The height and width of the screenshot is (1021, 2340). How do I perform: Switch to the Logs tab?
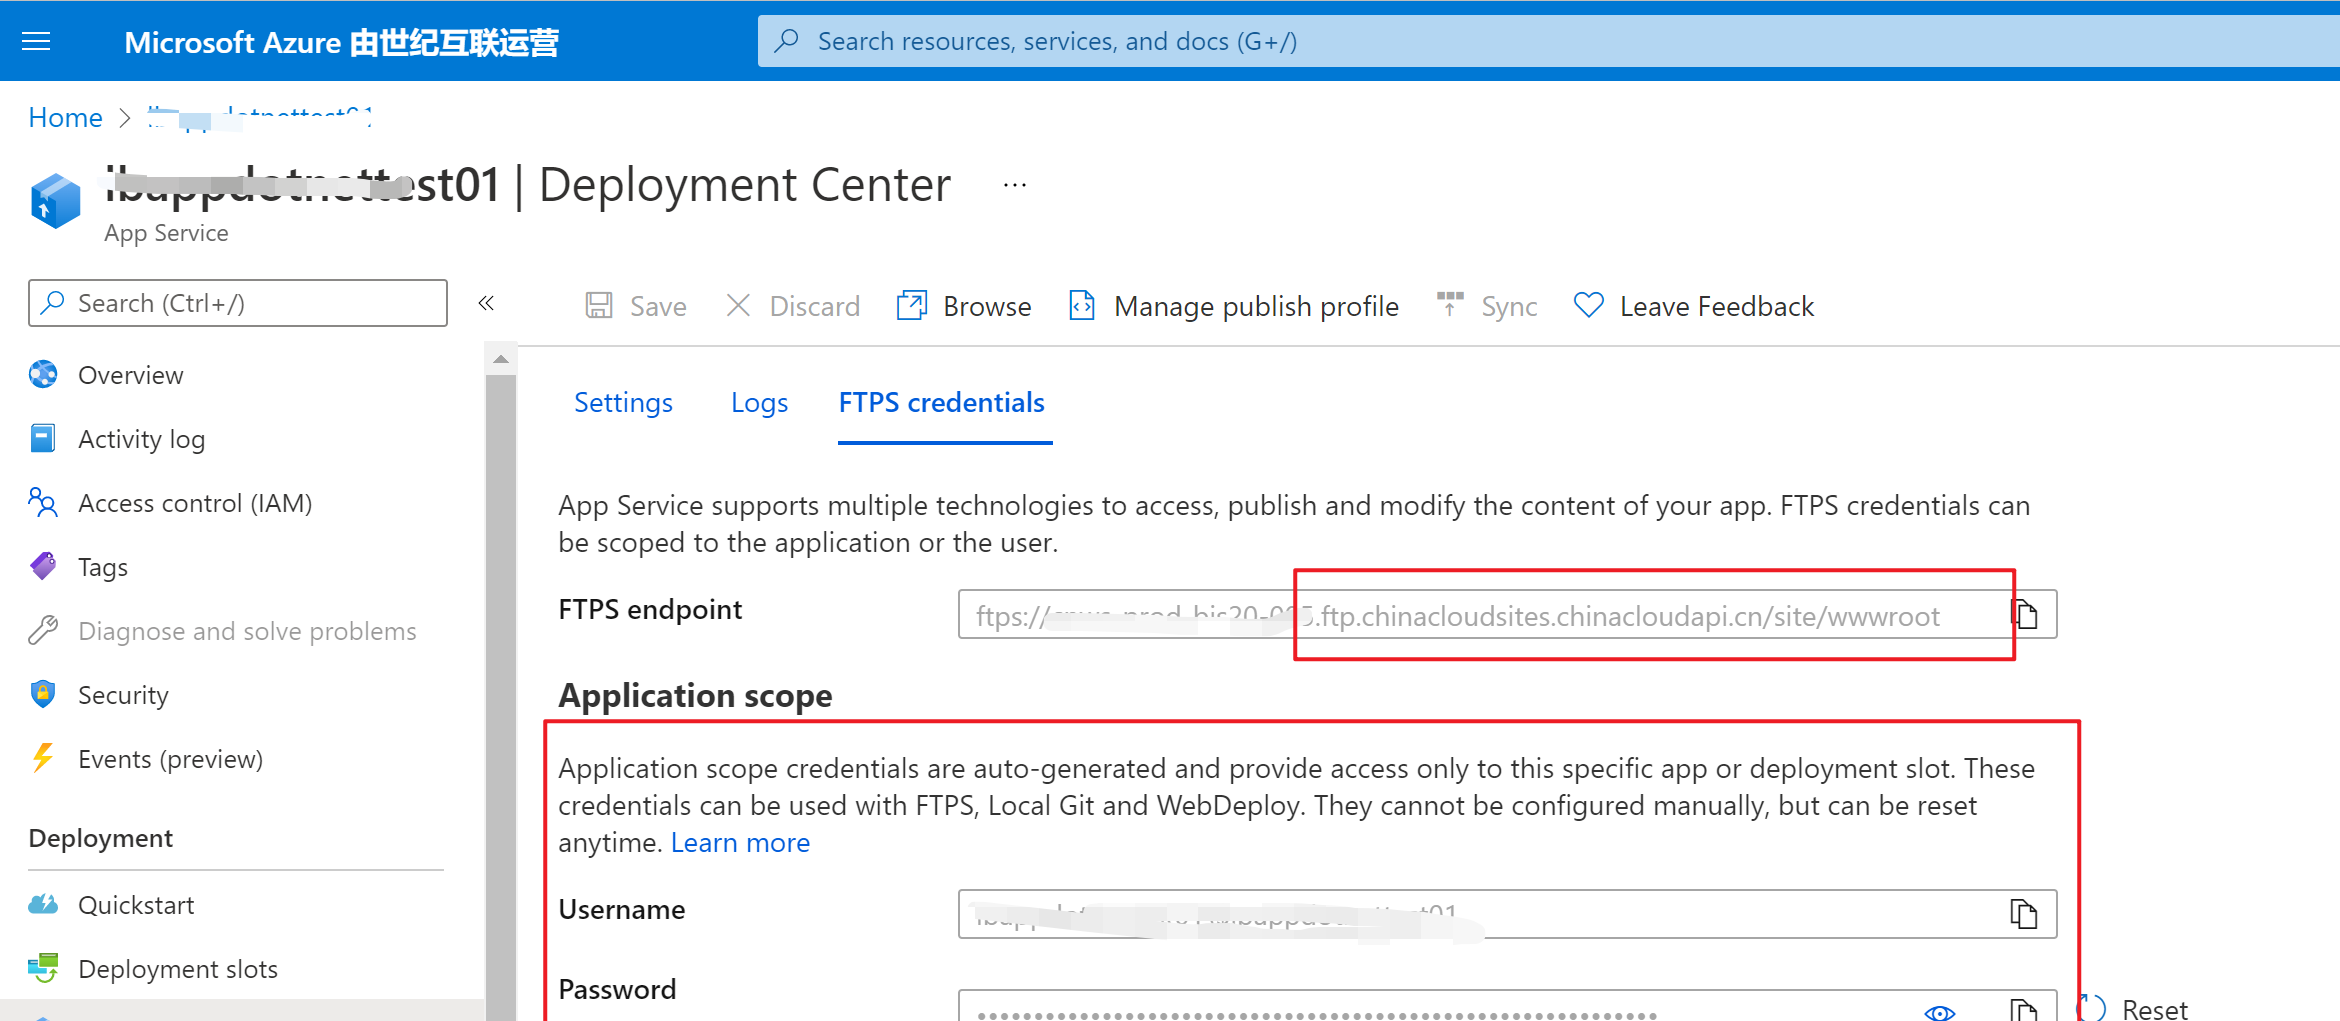(x=759, y=402)
